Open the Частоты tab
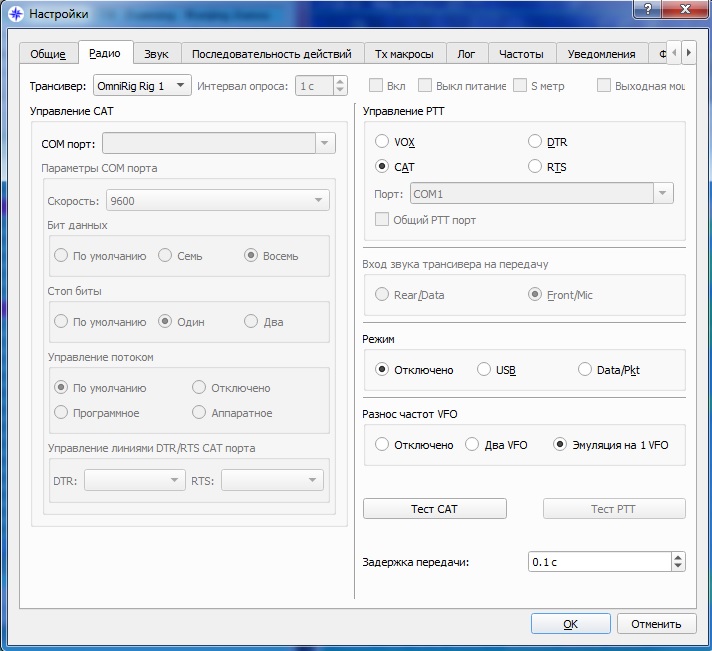This screenshot has height=651, width=712. tap(521, 54)
